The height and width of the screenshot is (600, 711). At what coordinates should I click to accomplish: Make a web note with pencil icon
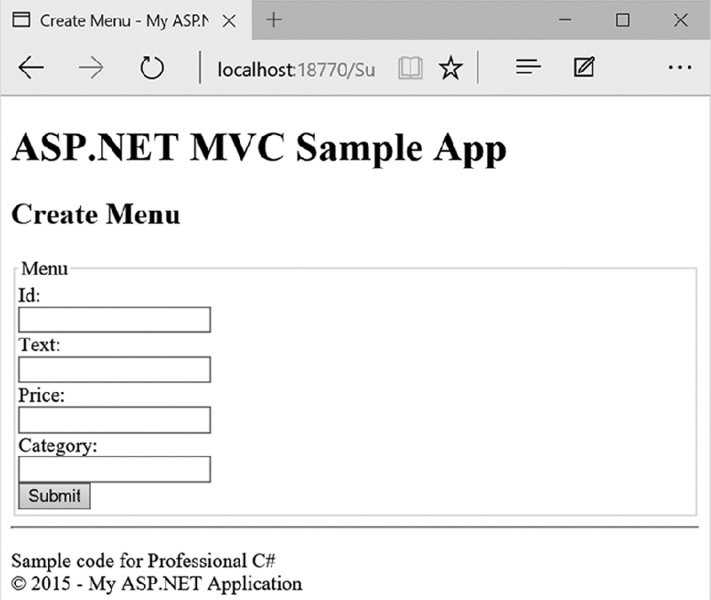[584, 67]
